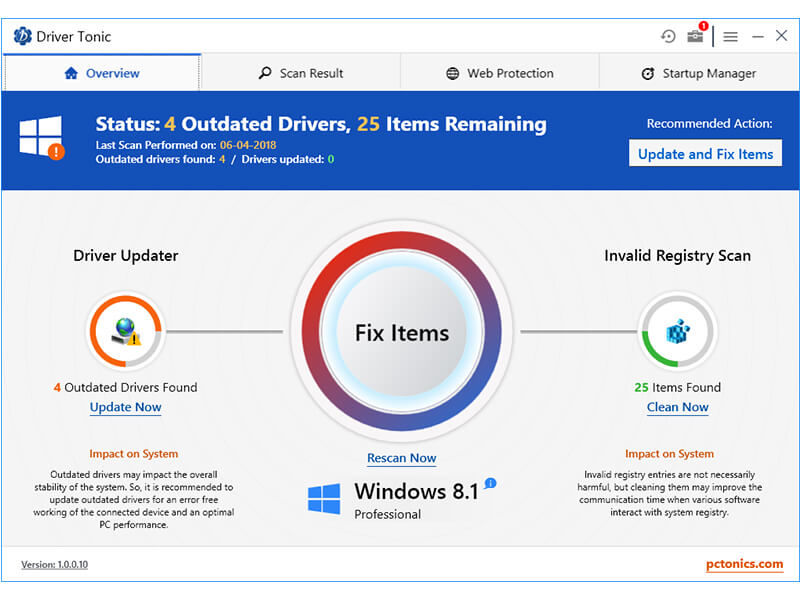Click the info icon beside Windows 8.1
The height and width of the screenshot is (600, 800).
(x=490, y=483)
